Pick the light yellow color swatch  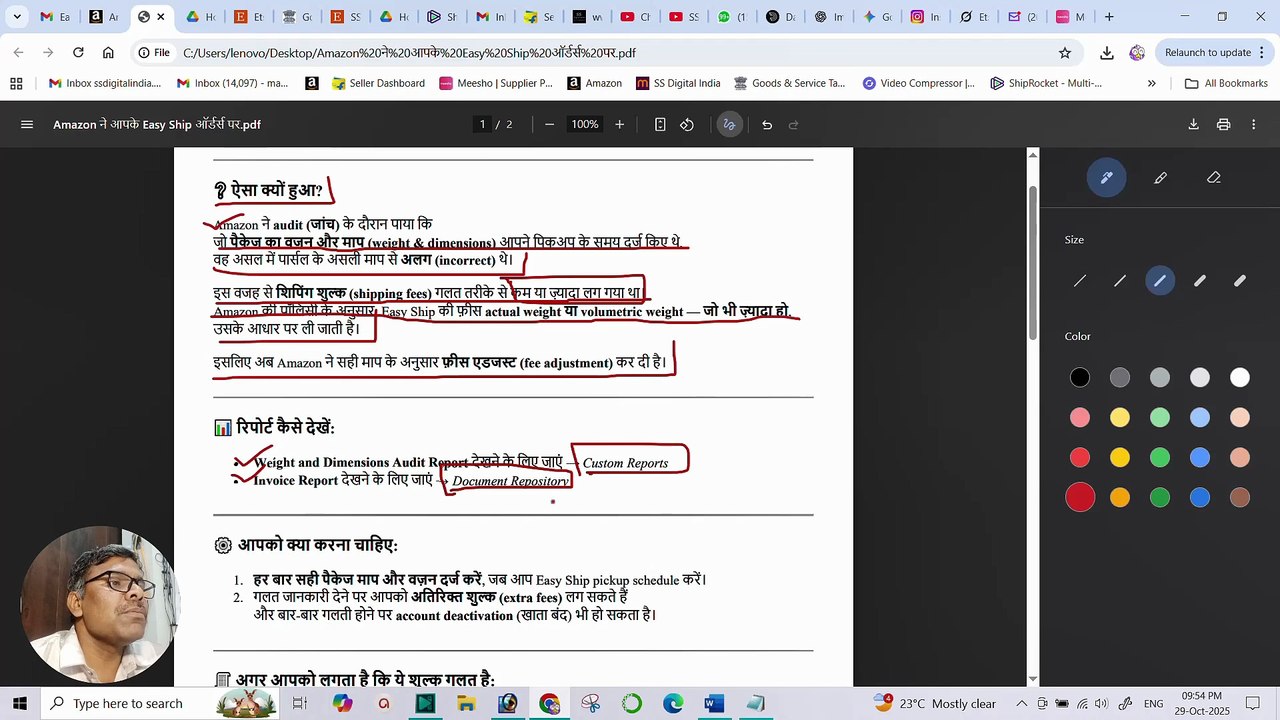(1120, 417)
